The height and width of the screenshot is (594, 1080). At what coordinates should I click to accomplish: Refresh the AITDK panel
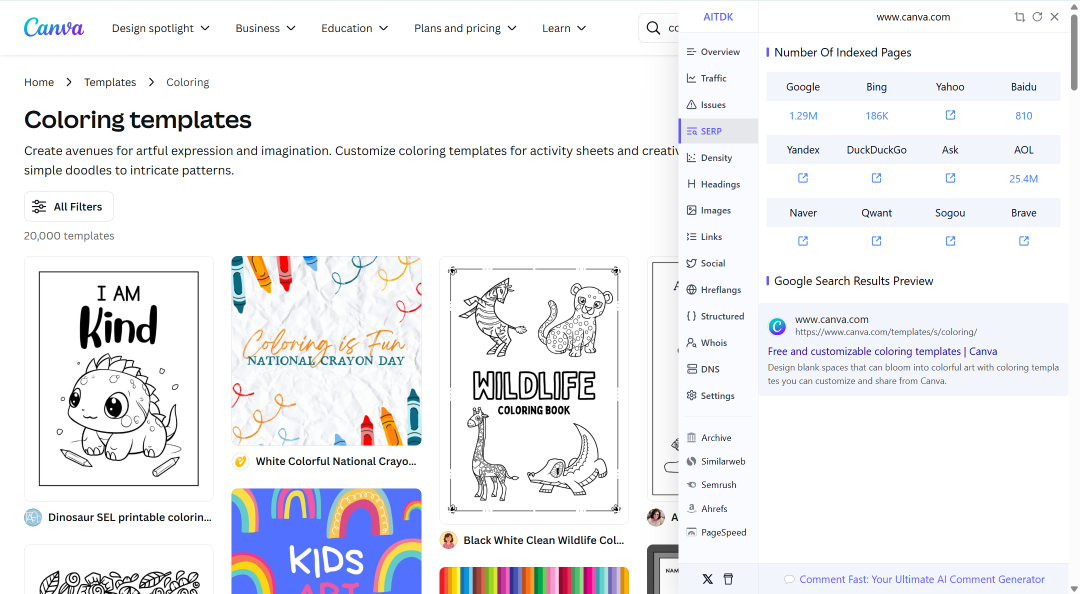point(1037,17)
